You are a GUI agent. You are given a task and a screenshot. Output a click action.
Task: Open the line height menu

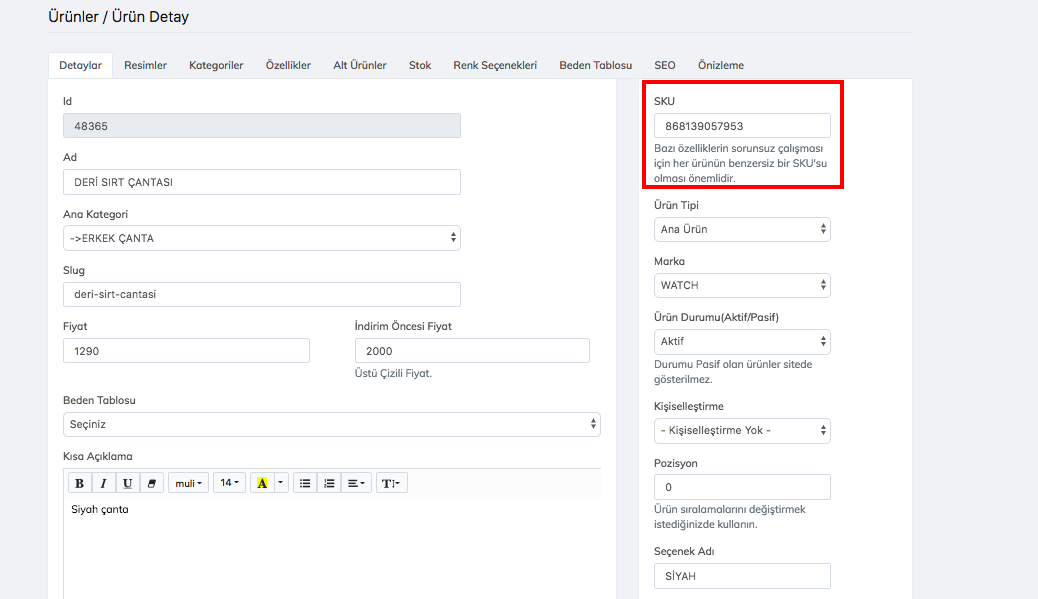tap(392, 483)
